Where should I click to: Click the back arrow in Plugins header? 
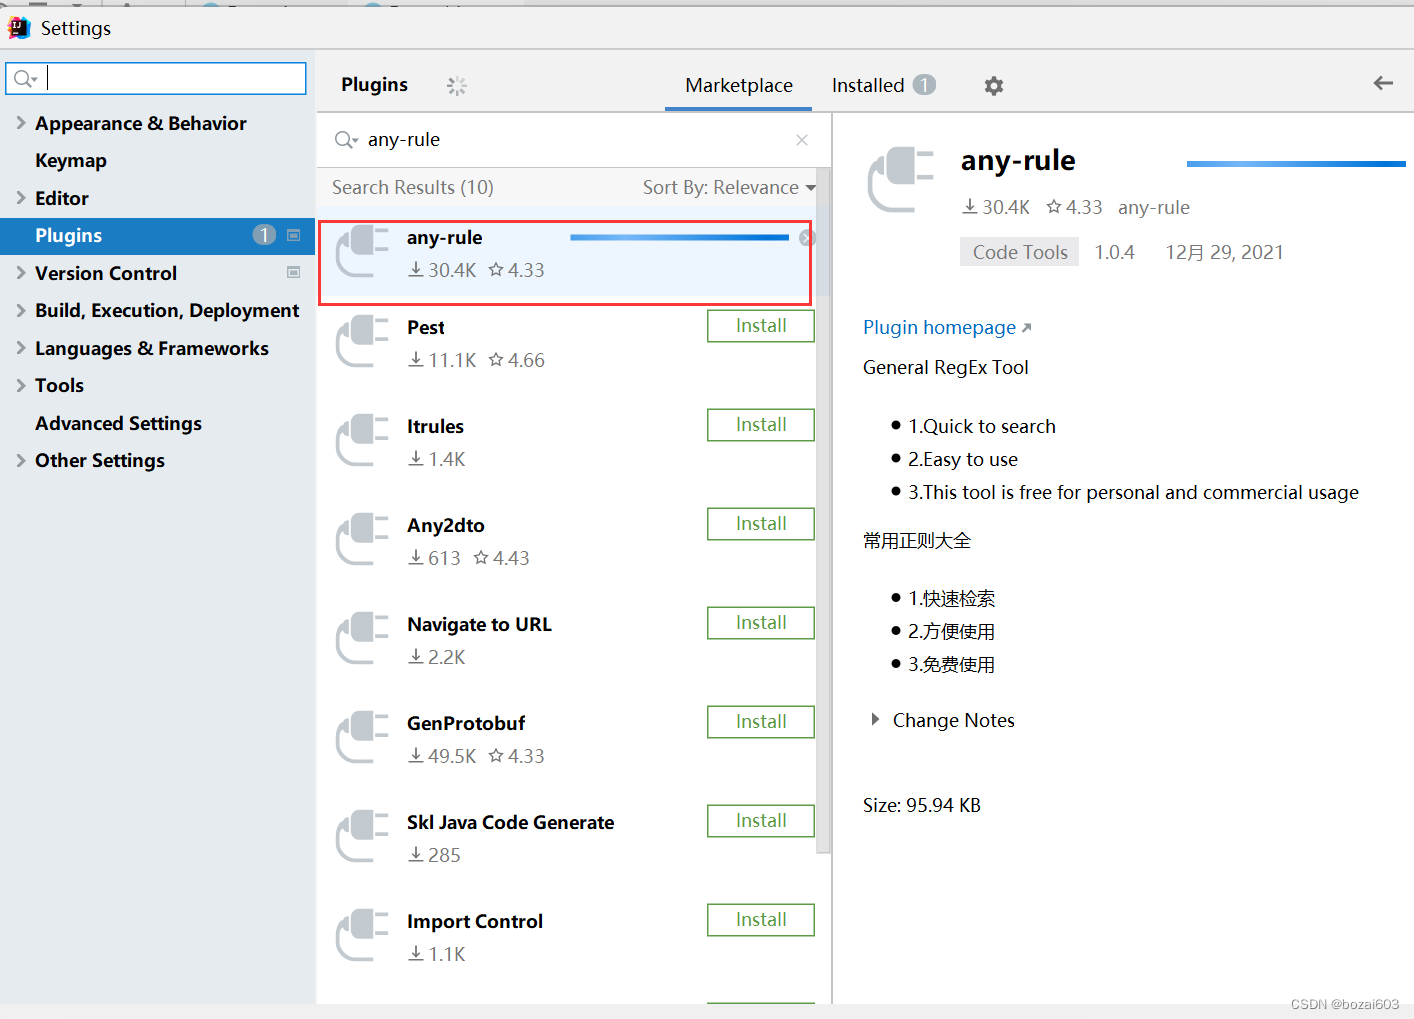1383,83
